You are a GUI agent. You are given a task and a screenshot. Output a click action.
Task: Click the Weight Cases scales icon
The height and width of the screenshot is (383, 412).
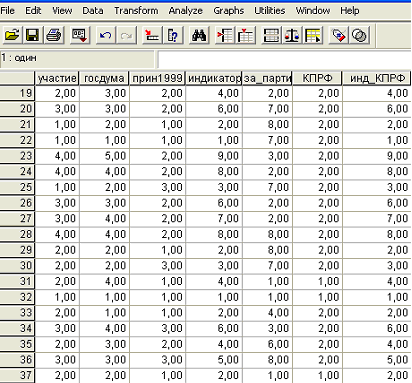(292, 35)
